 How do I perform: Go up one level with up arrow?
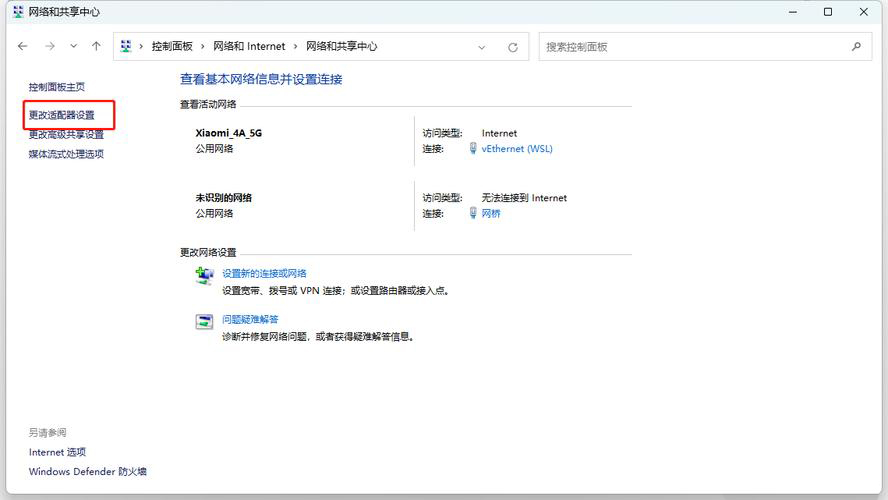96,46
